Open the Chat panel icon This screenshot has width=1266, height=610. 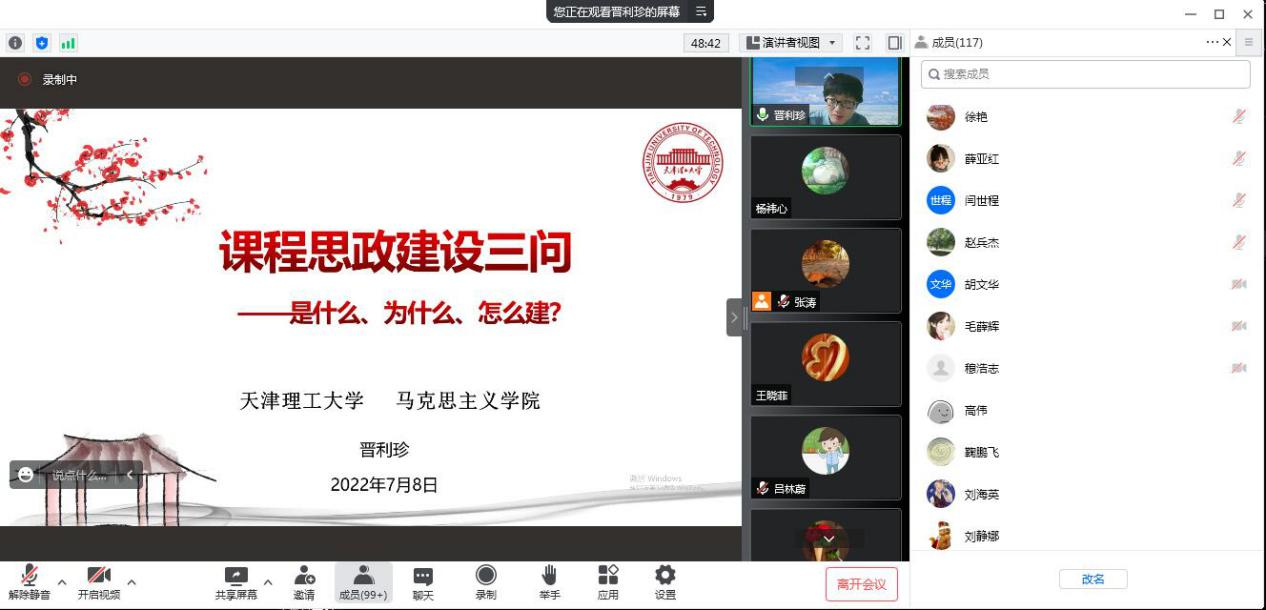(x=423, y=576)
